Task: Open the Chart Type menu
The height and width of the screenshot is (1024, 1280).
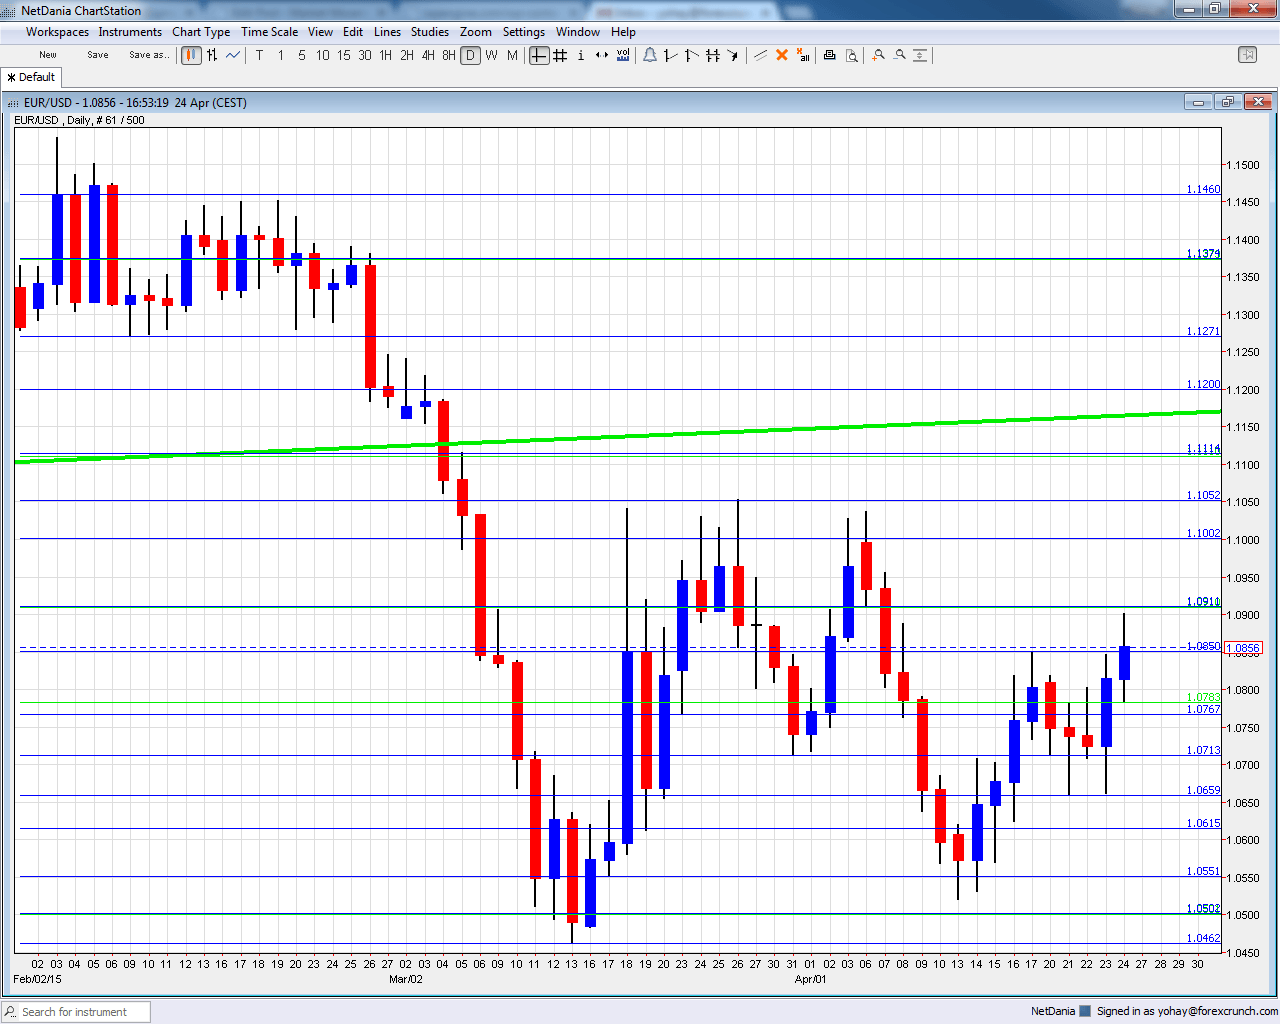Action: [201, 32]
